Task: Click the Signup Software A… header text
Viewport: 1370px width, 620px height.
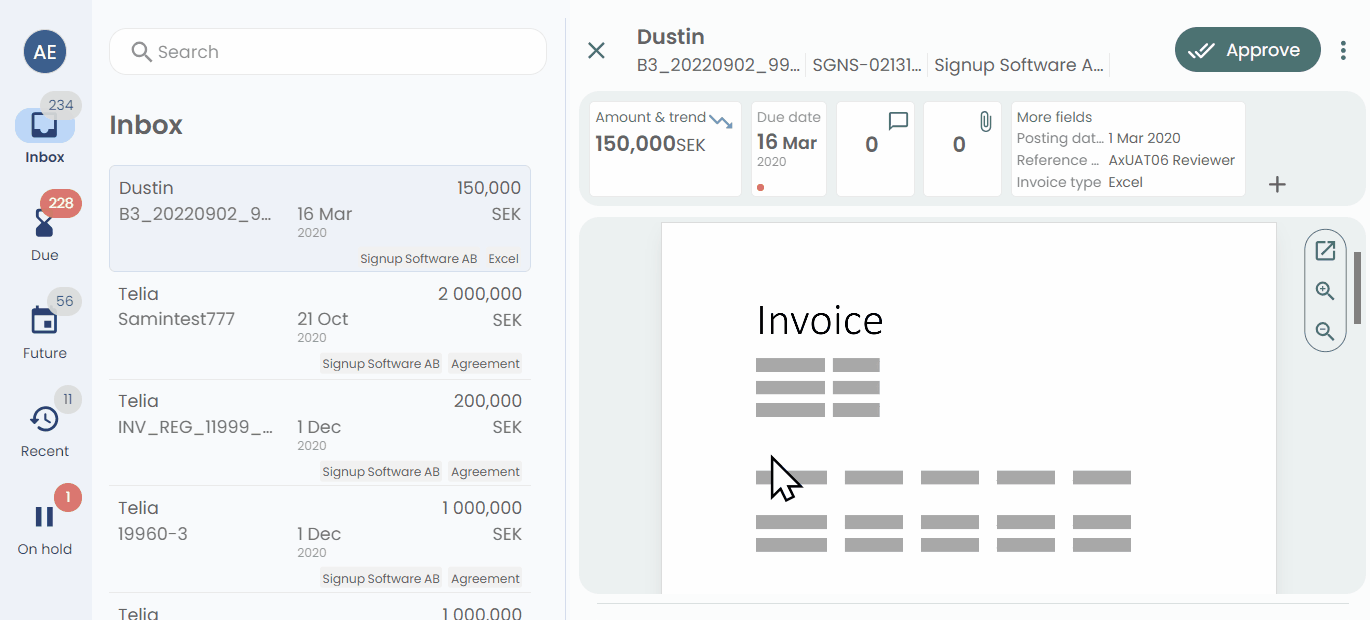Action: (x=1019, y=65)
